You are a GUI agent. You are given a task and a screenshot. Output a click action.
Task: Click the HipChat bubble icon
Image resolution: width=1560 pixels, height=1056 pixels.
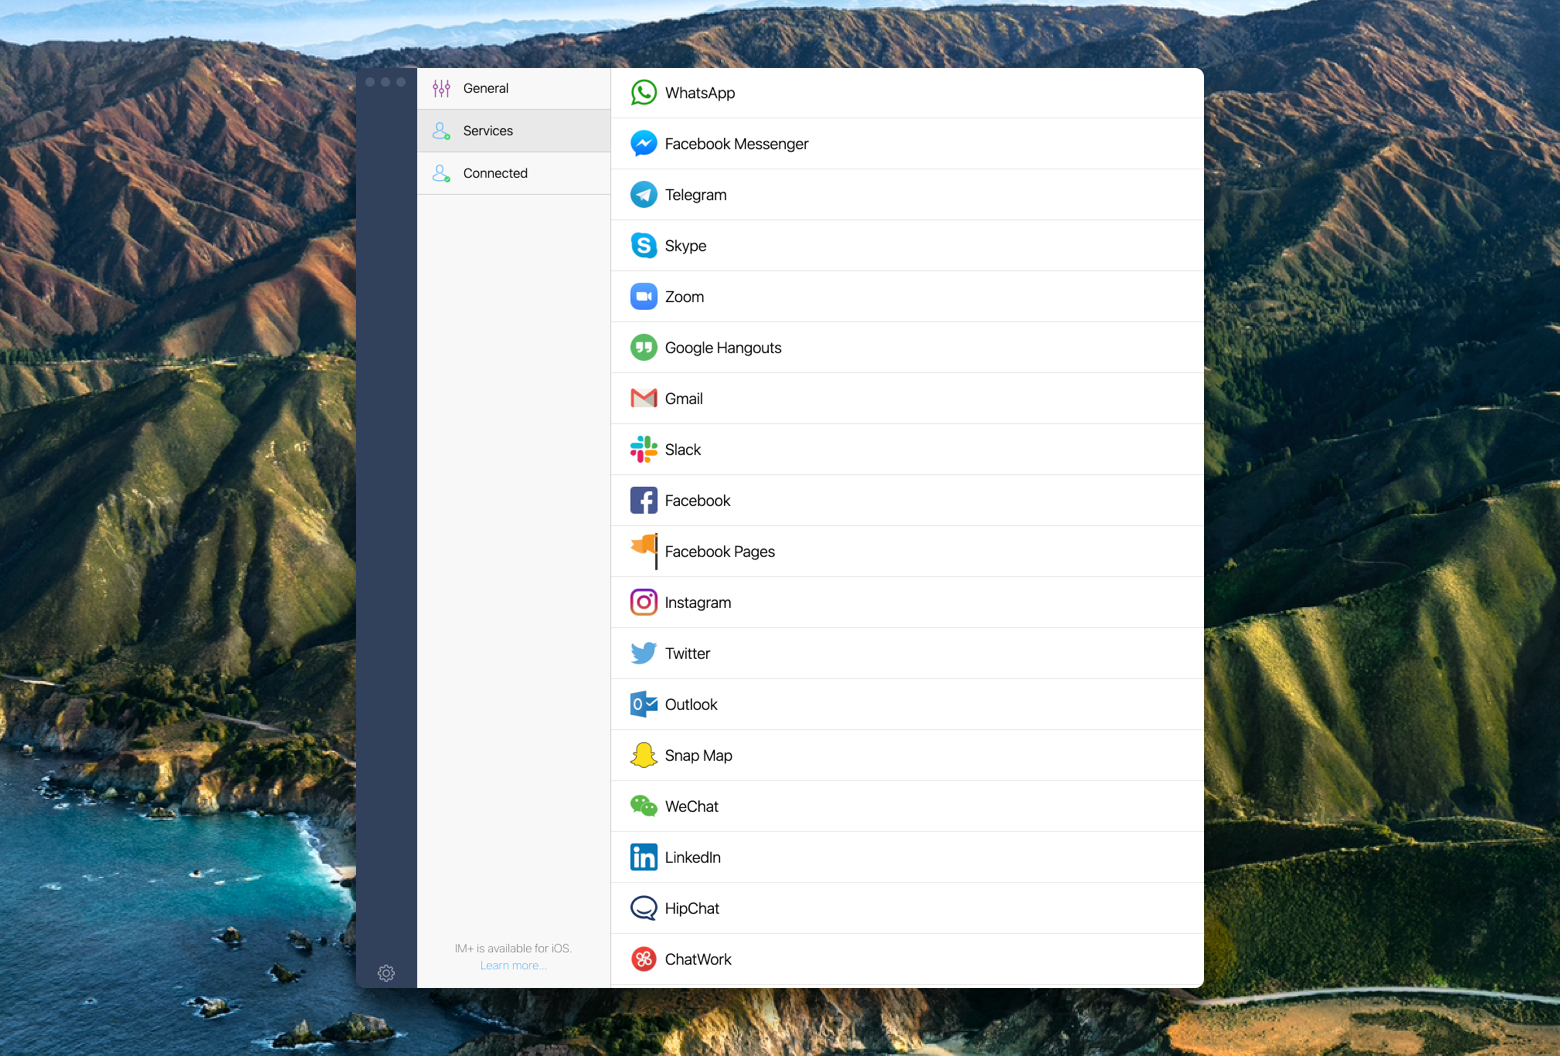pyautogui.click(x=644, y=909)
